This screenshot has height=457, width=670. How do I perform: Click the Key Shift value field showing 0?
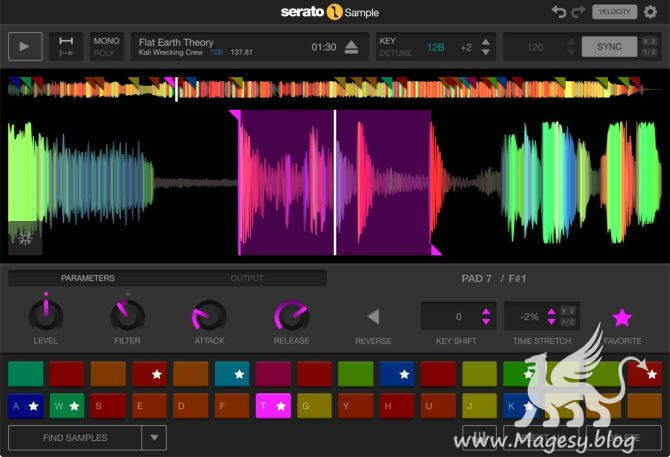458,316
